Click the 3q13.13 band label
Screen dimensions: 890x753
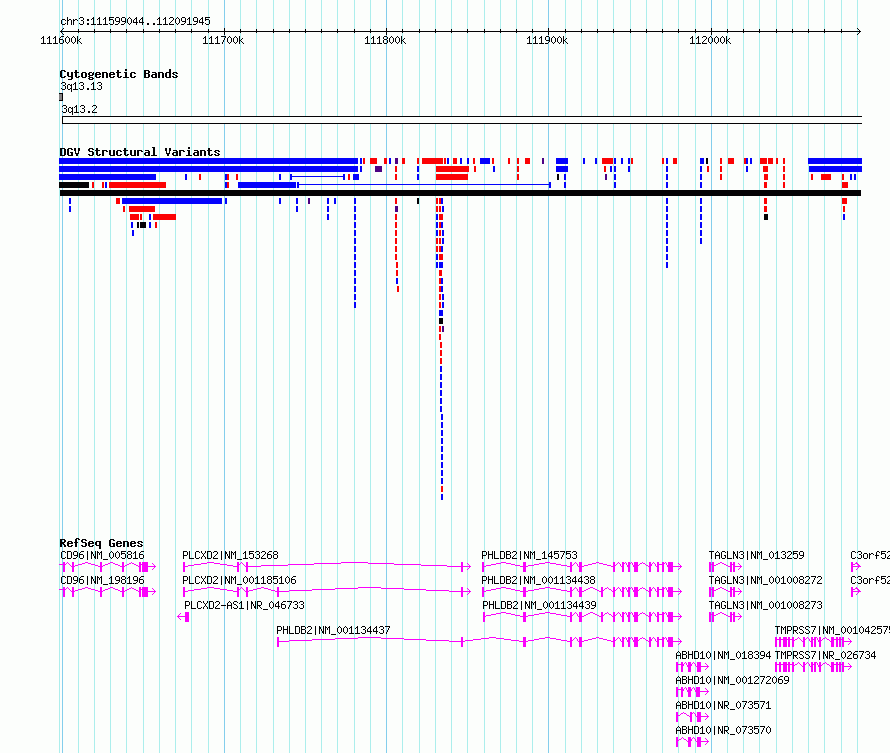click(x=81, y=86)
